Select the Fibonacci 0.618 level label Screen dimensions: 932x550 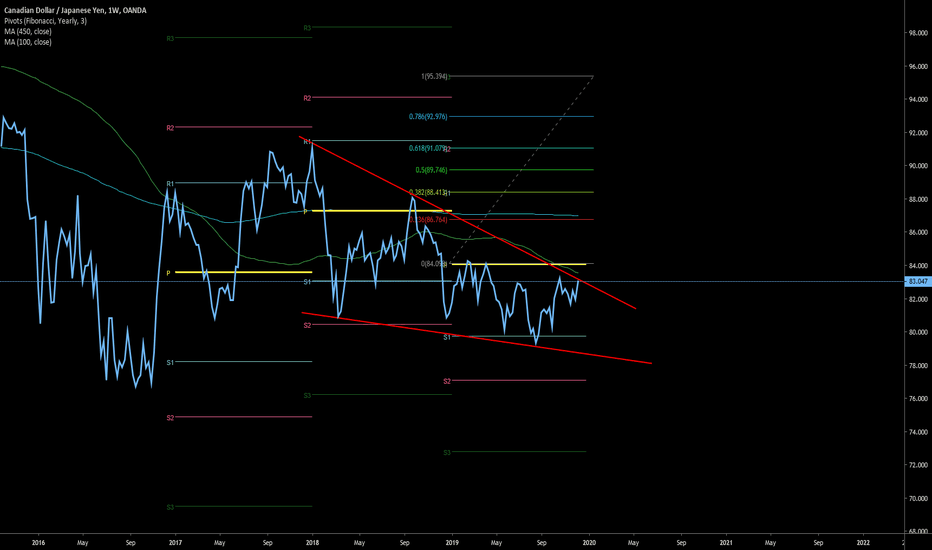pos(428,148)
